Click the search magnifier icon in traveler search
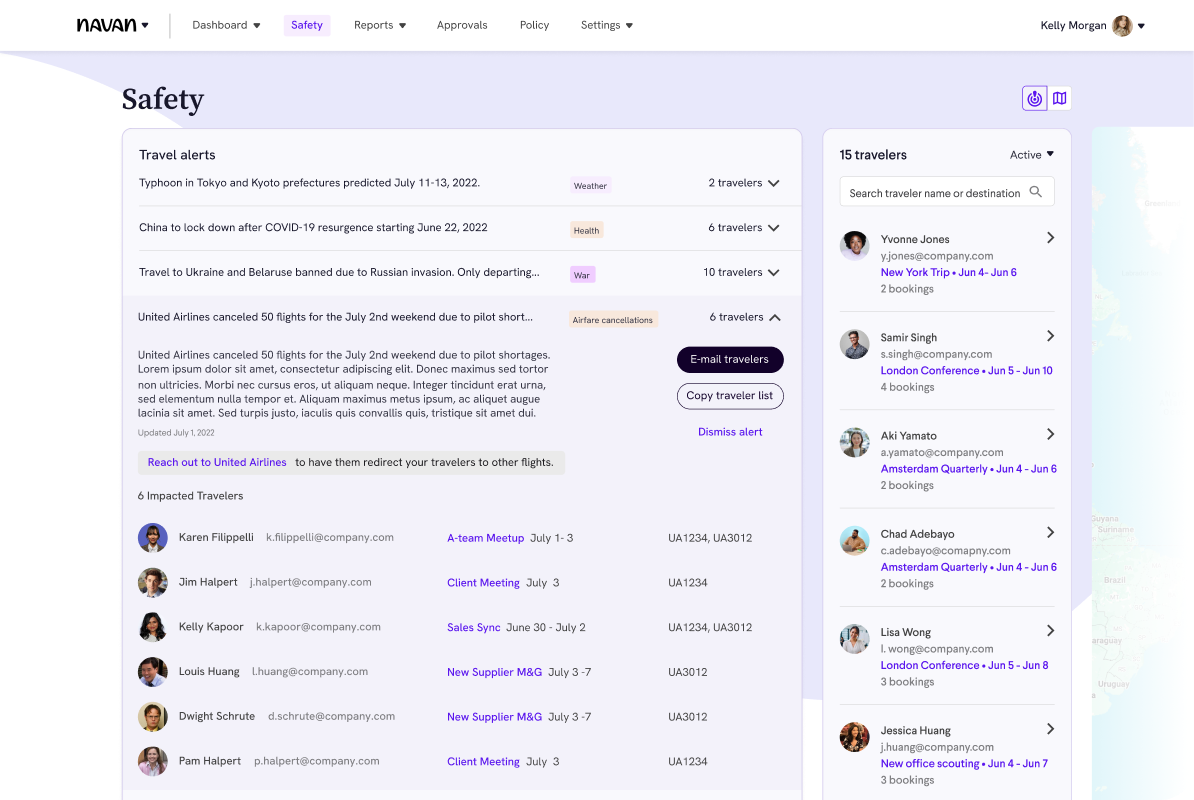 pyautogui.click(x=1036, y=192)
